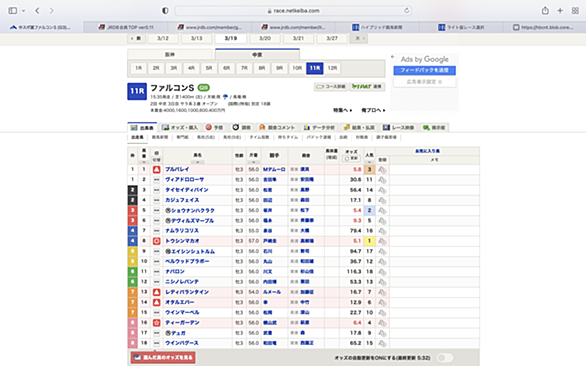
Task: Click the double-circle mark of トウシンマカオ
Action: point(157,241)
